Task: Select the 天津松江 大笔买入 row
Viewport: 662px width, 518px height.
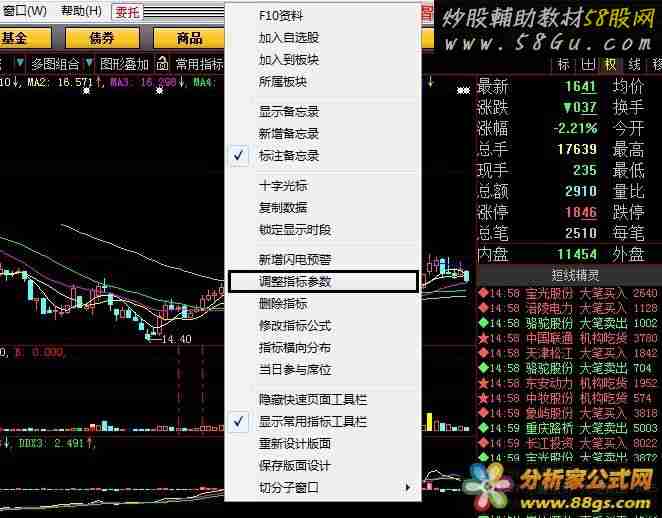Action: tap(568, 353)
